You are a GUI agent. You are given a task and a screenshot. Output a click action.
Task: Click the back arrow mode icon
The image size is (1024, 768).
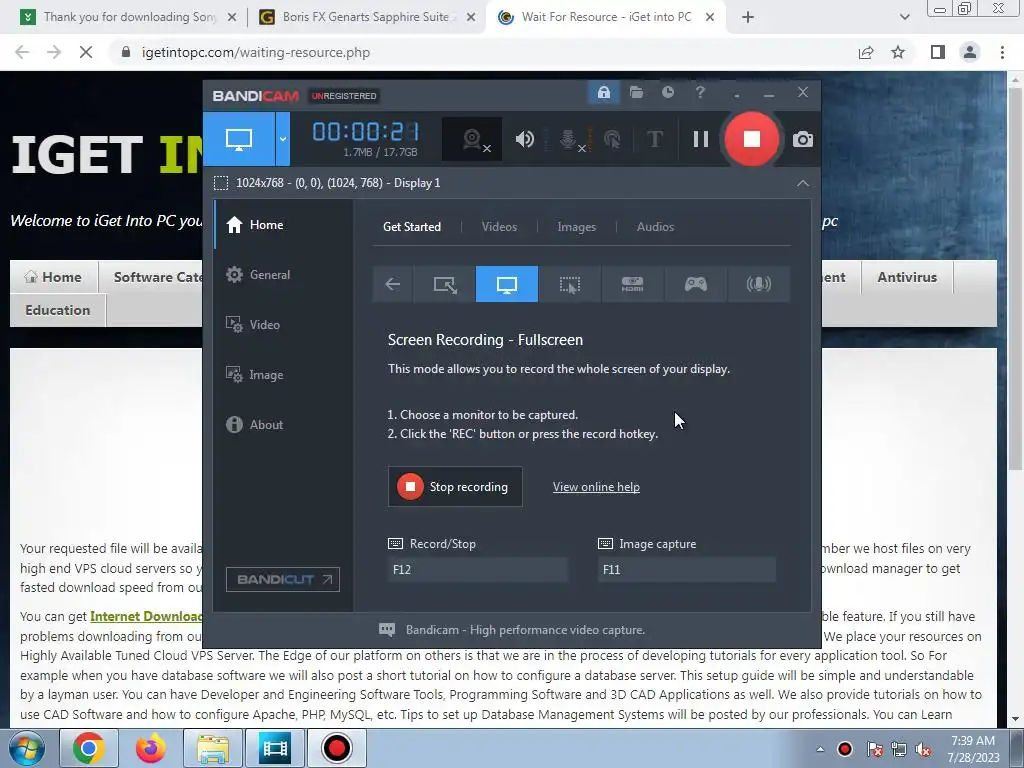point(392,284)
